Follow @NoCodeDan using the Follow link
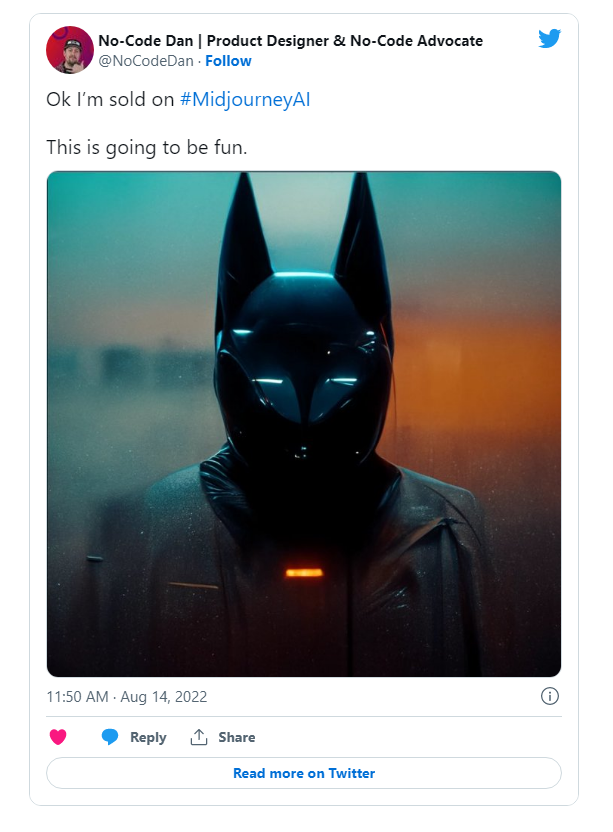 [228, 61]
